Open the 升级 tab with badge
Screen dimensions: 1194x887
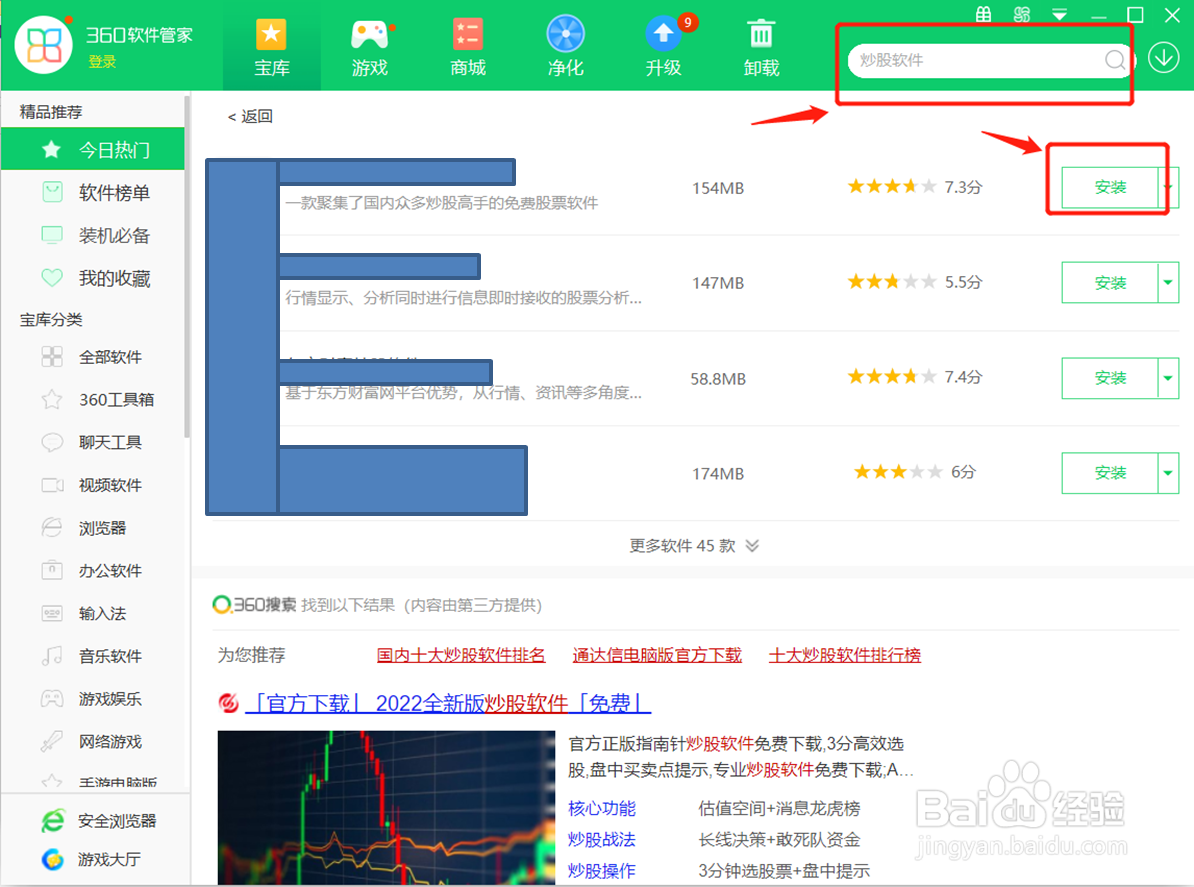[664, 47]
